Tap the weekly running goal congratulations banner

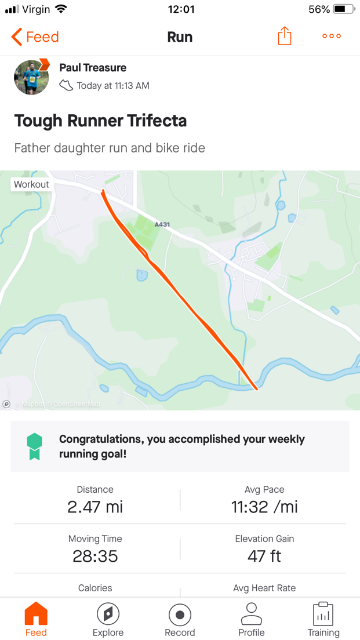(180, 447)
